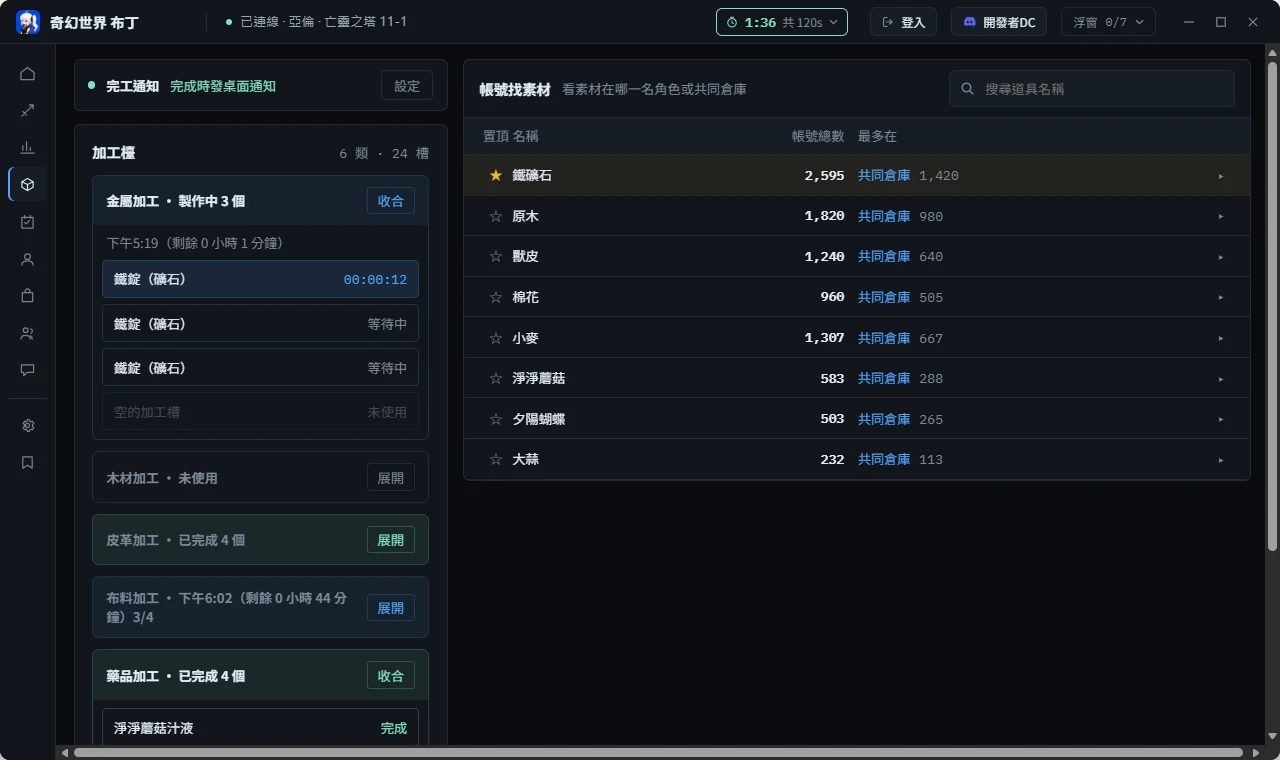Expand the 獸皮 row arrow
The image size is (1280, 760).
1221,257
